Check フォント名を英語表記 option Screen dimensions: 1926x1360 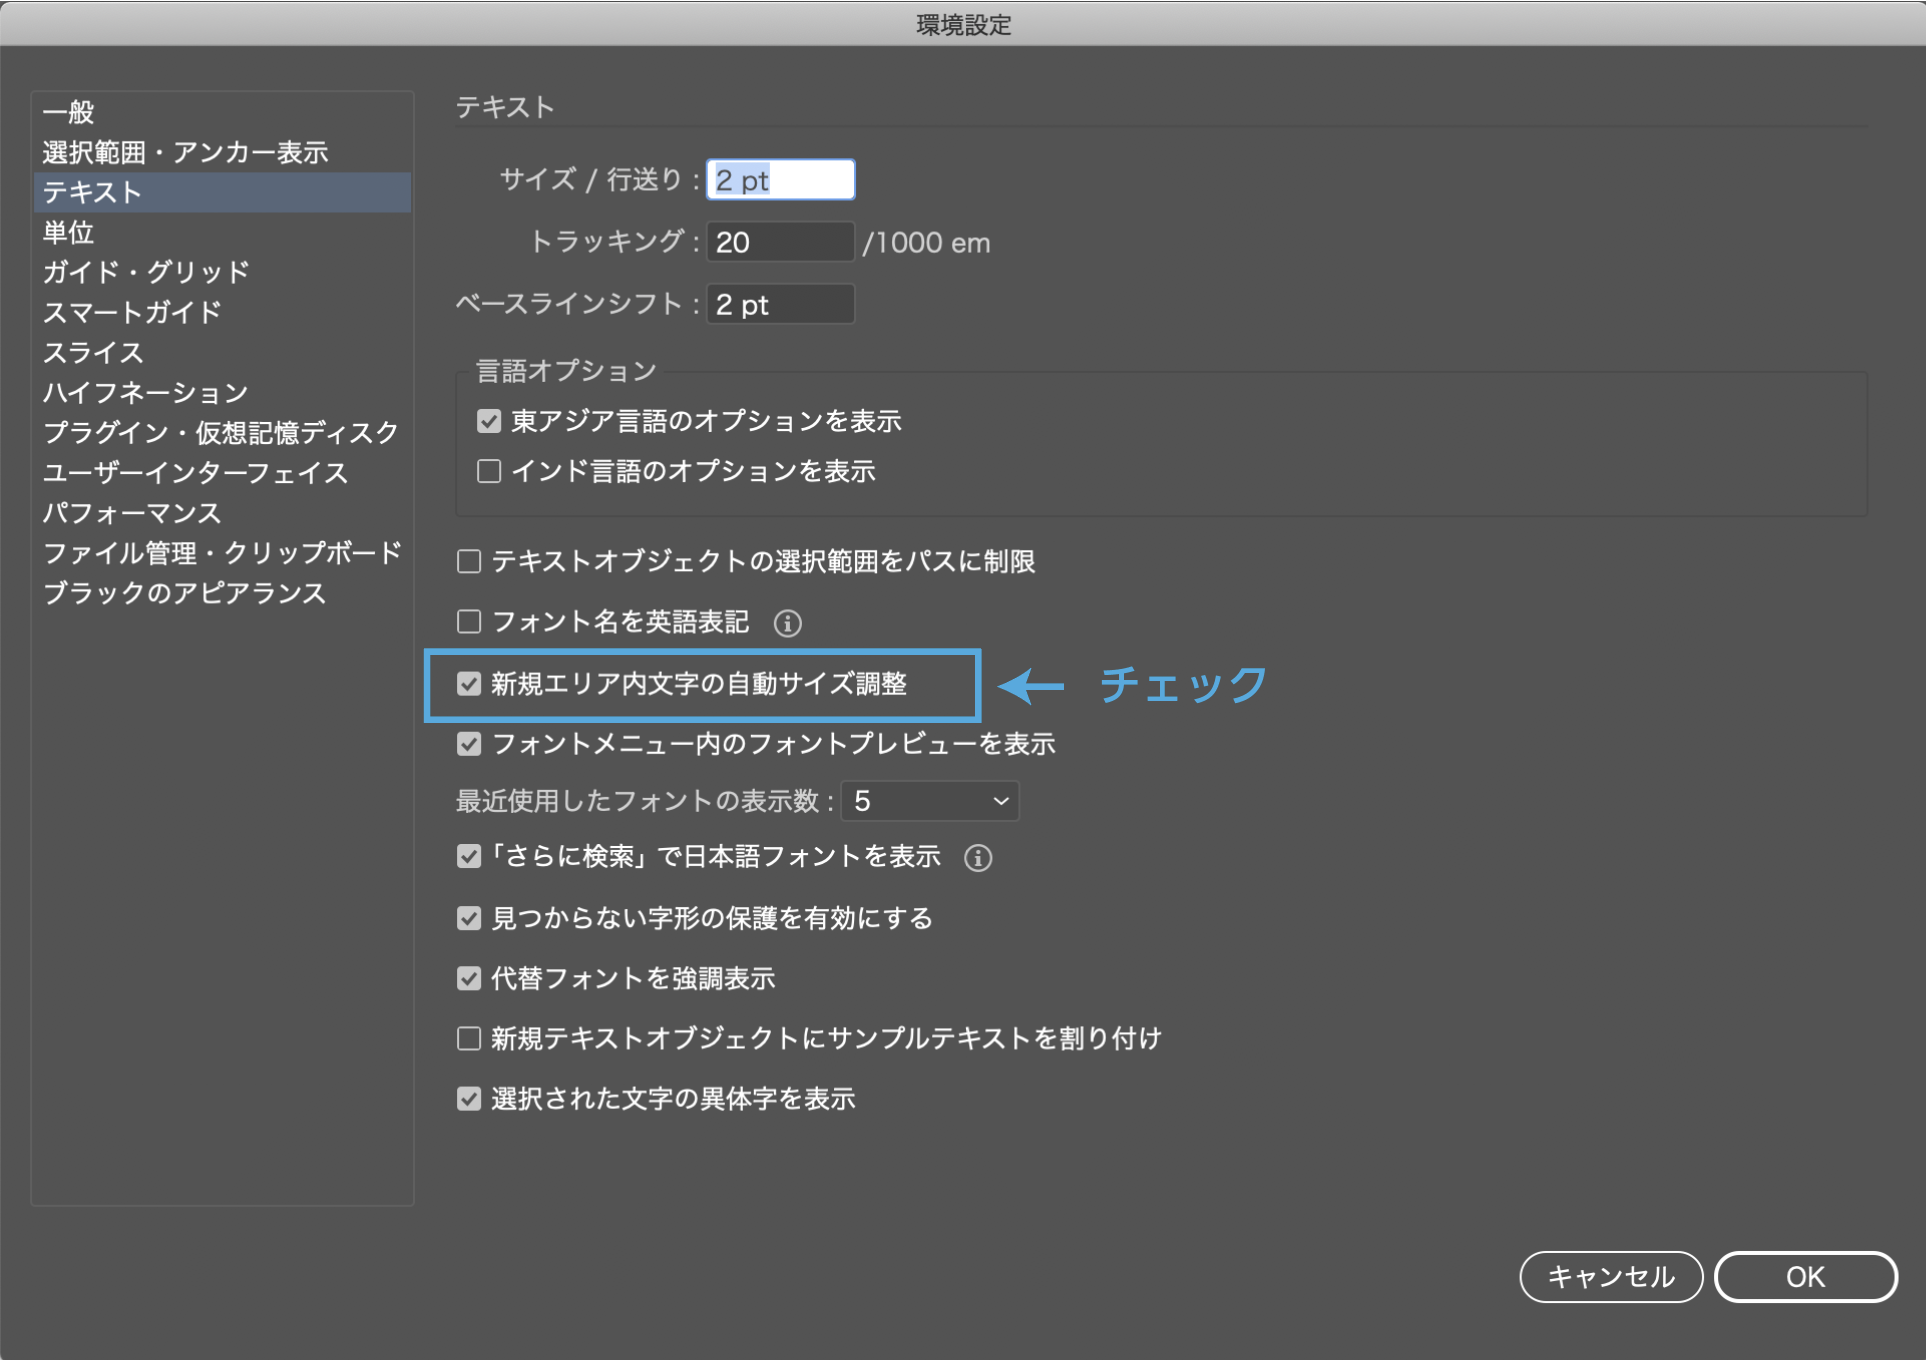[x=469, y=622]
